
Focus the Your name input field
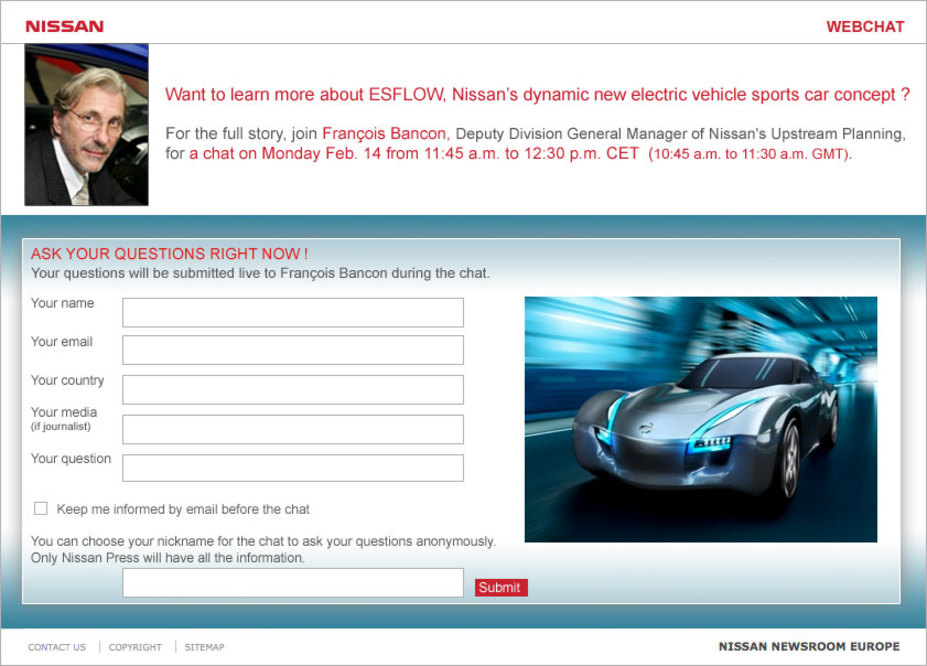click(293, 313)
